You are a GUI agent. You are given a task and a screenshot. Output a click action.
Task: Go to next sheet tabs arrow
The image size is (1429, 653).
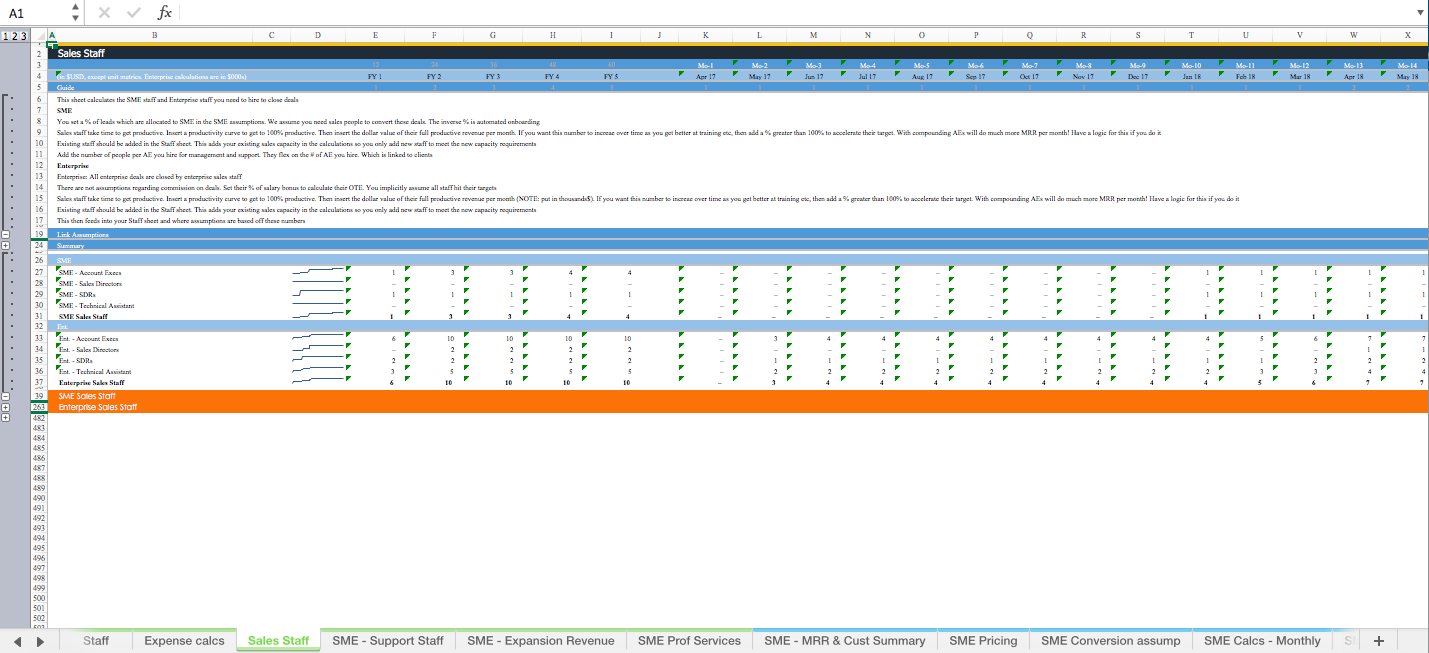(x=40, y=641)
